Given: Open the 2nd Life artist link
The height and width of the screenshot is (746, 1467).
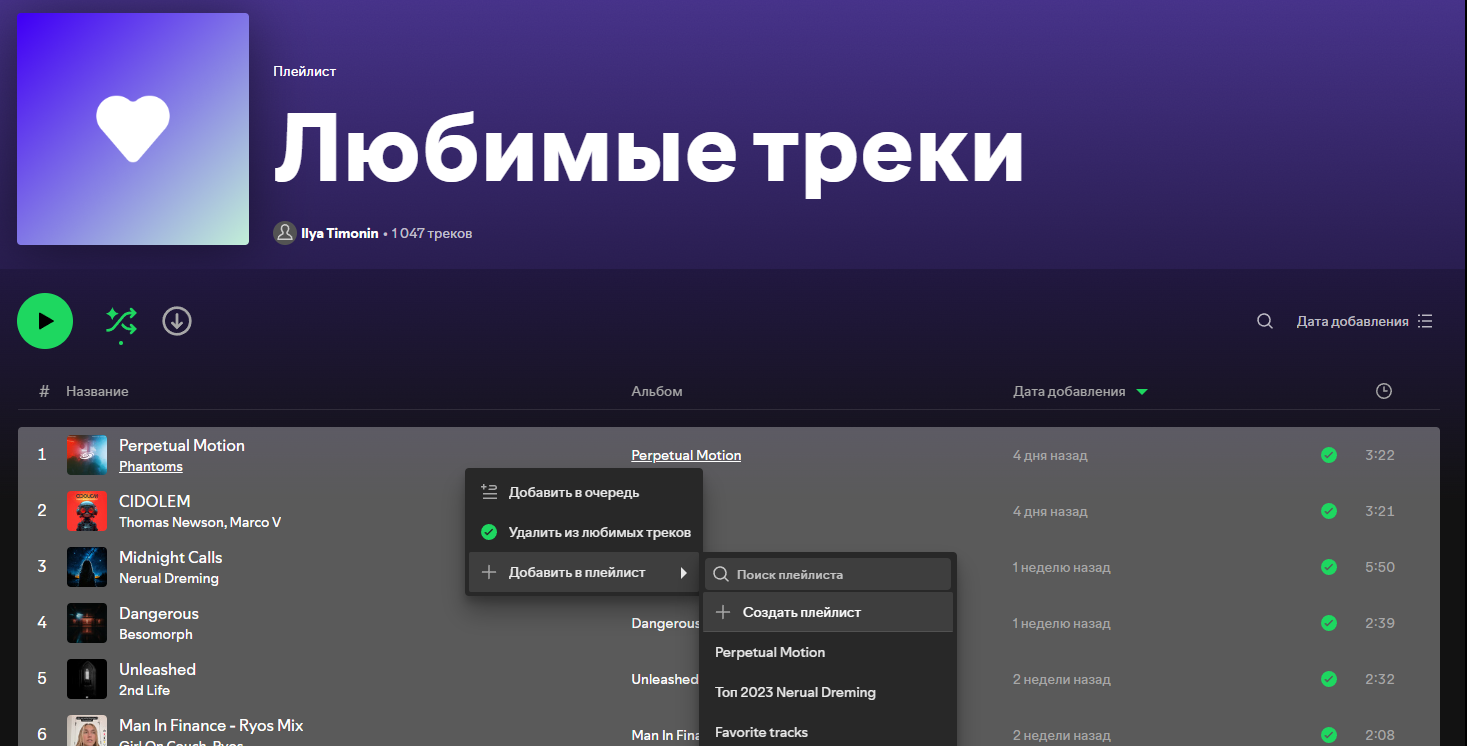Looking at the screenshot, I should point(145,690).
